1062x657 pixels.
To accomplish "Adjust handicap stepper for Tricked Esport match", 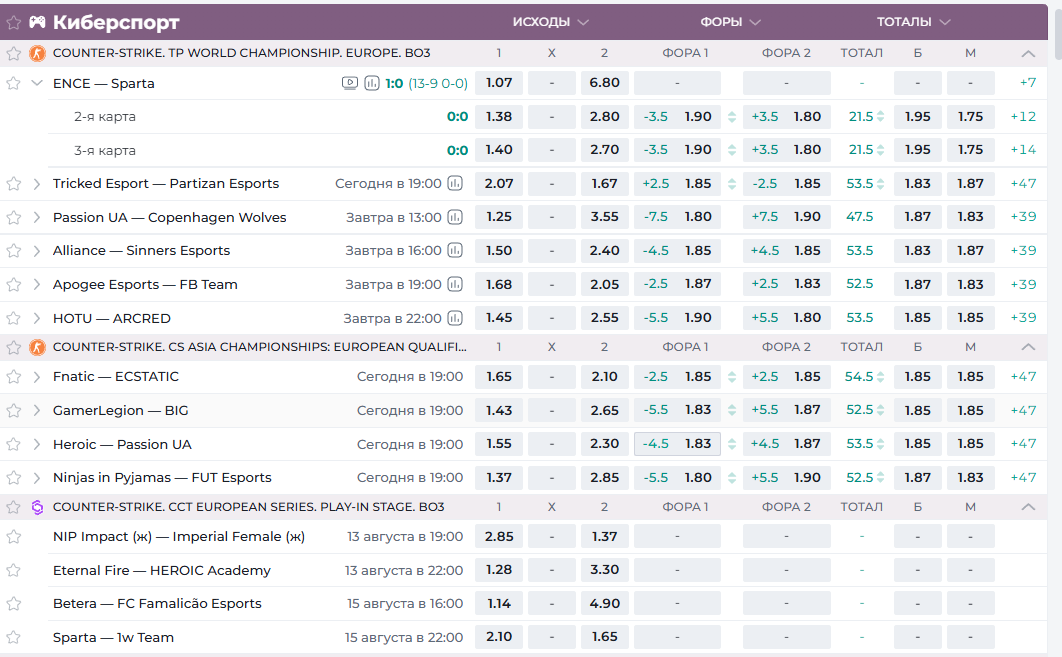I will click(x=731, y=184).
